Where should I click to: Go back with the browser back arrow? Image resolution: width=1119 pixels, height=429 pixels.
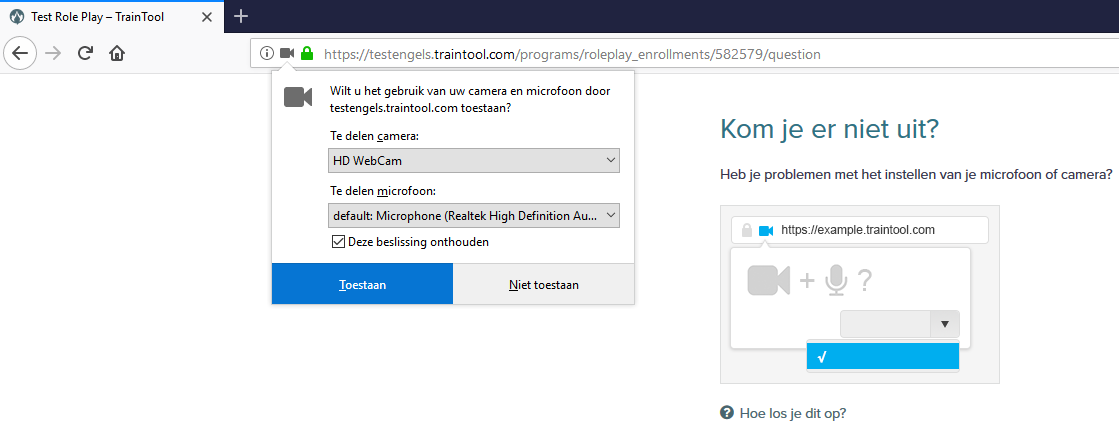pyautogui.click(x=20, y=53)
